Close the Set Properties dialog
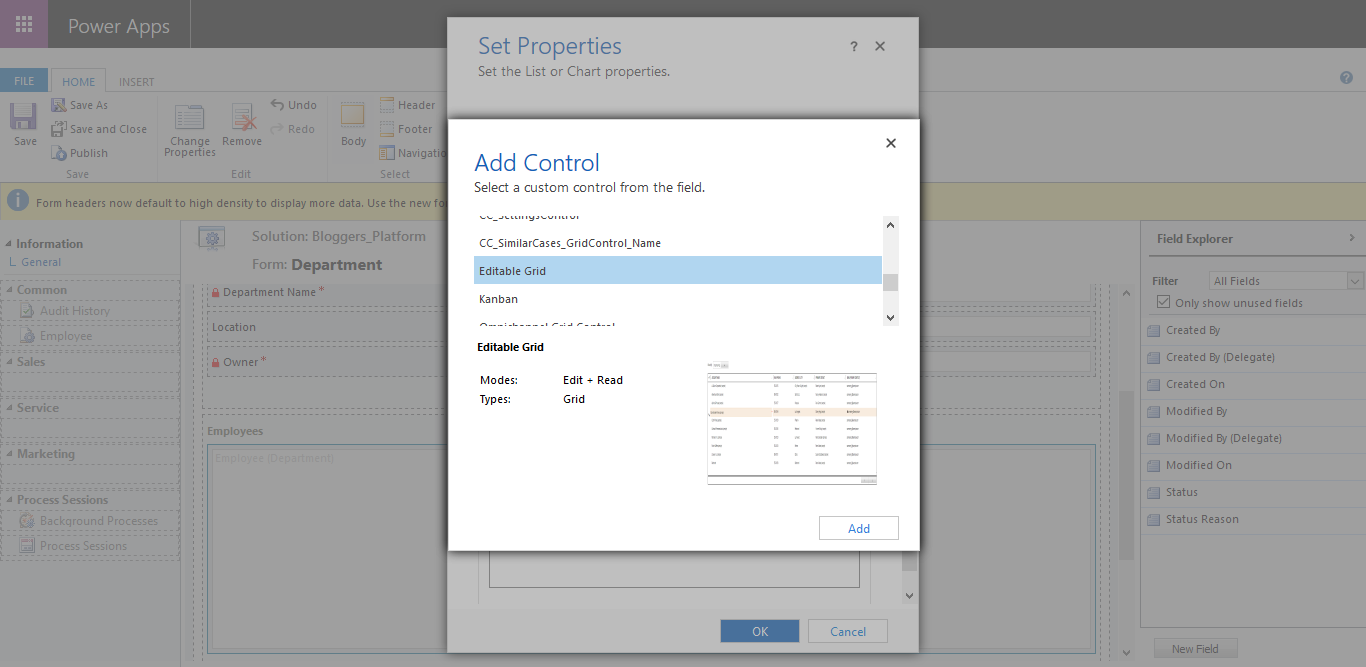The height and width of the screenshot is (667, 1366). (880, 46)
